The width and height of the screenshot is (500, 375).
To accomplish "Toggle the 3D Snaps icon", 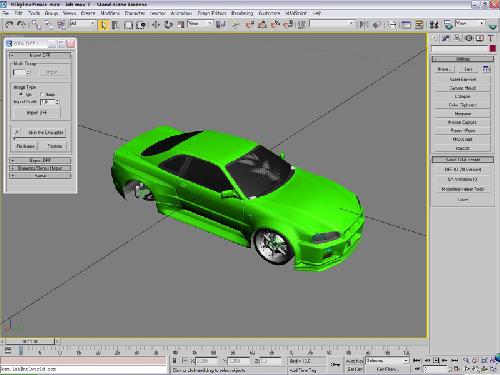I will click(x=250, y=24).
